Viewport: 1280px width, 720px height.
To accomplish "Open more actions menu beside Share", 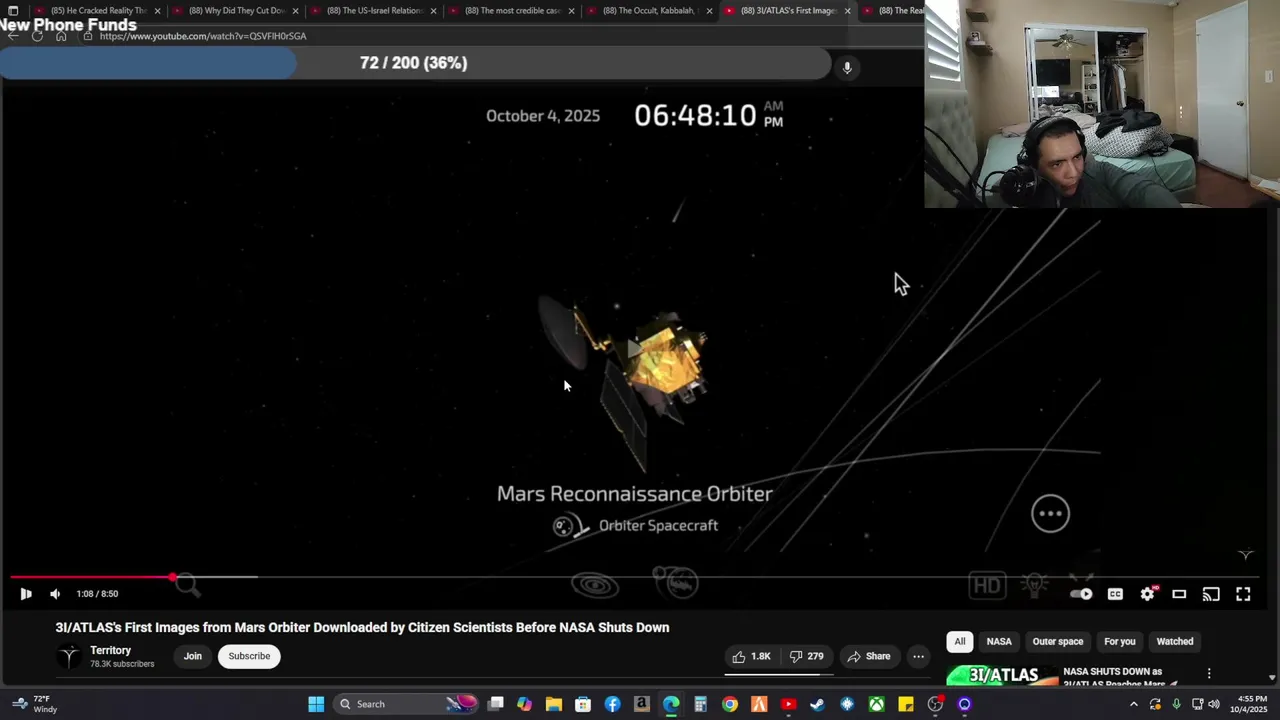I will click(918, 656).
